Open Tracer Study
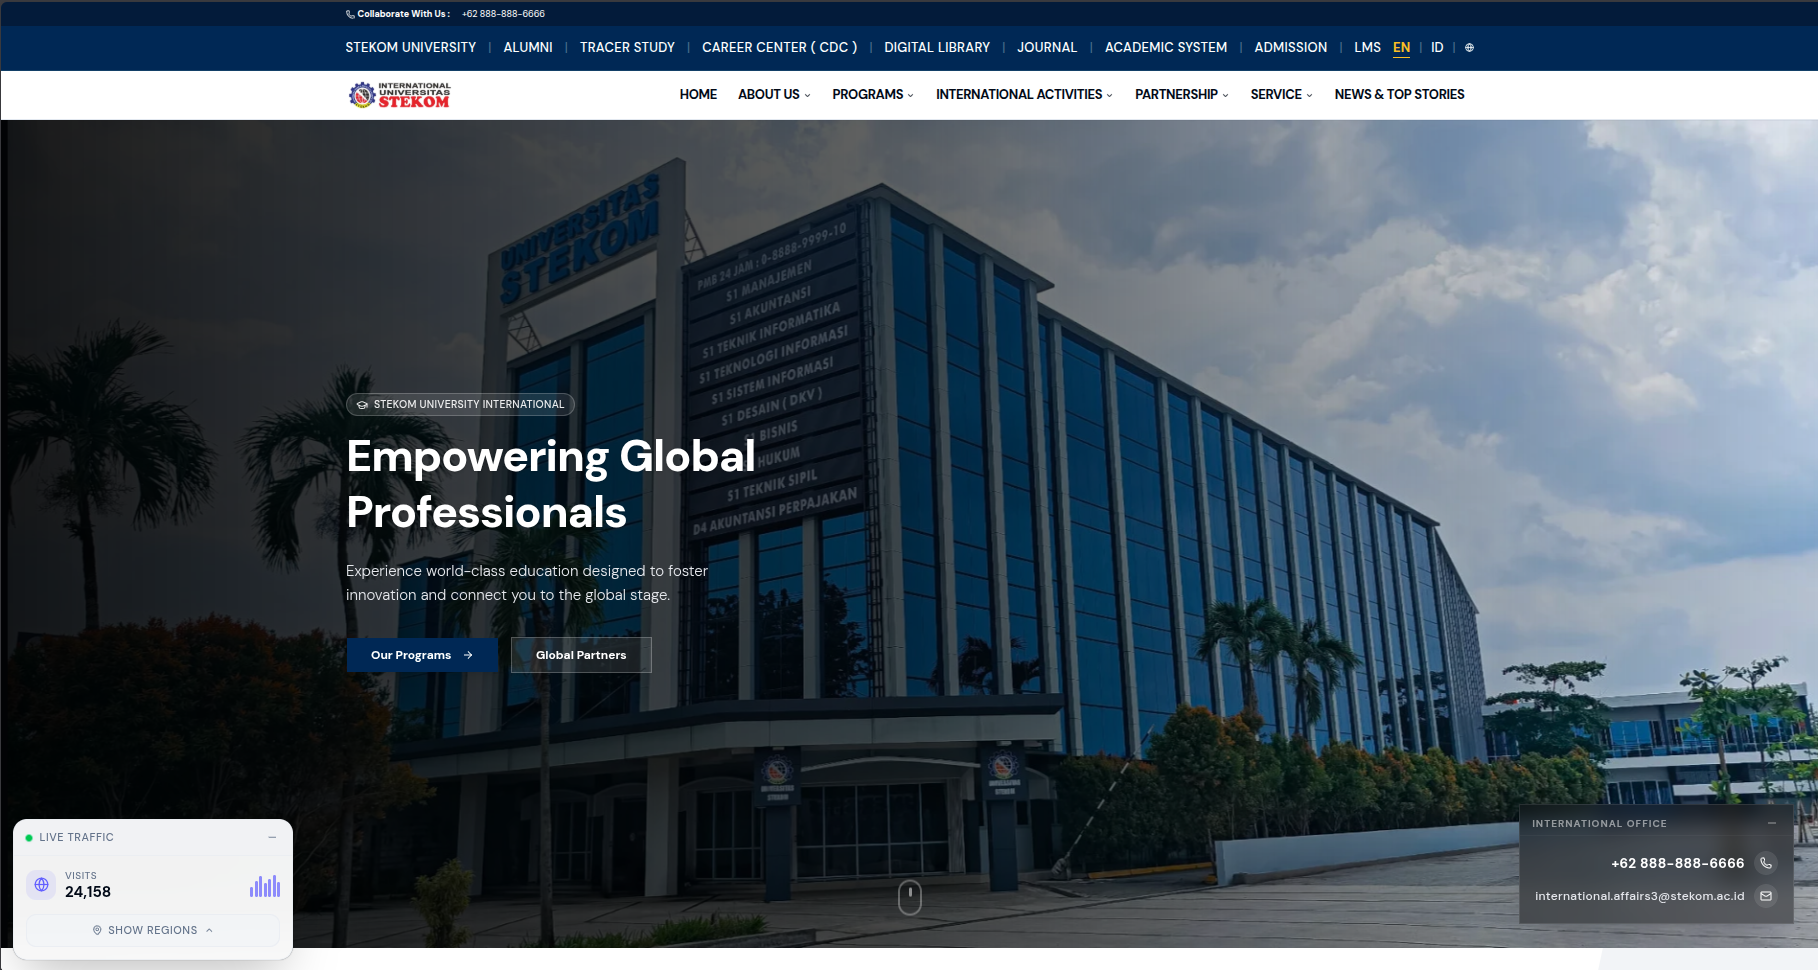 [627, 47]
